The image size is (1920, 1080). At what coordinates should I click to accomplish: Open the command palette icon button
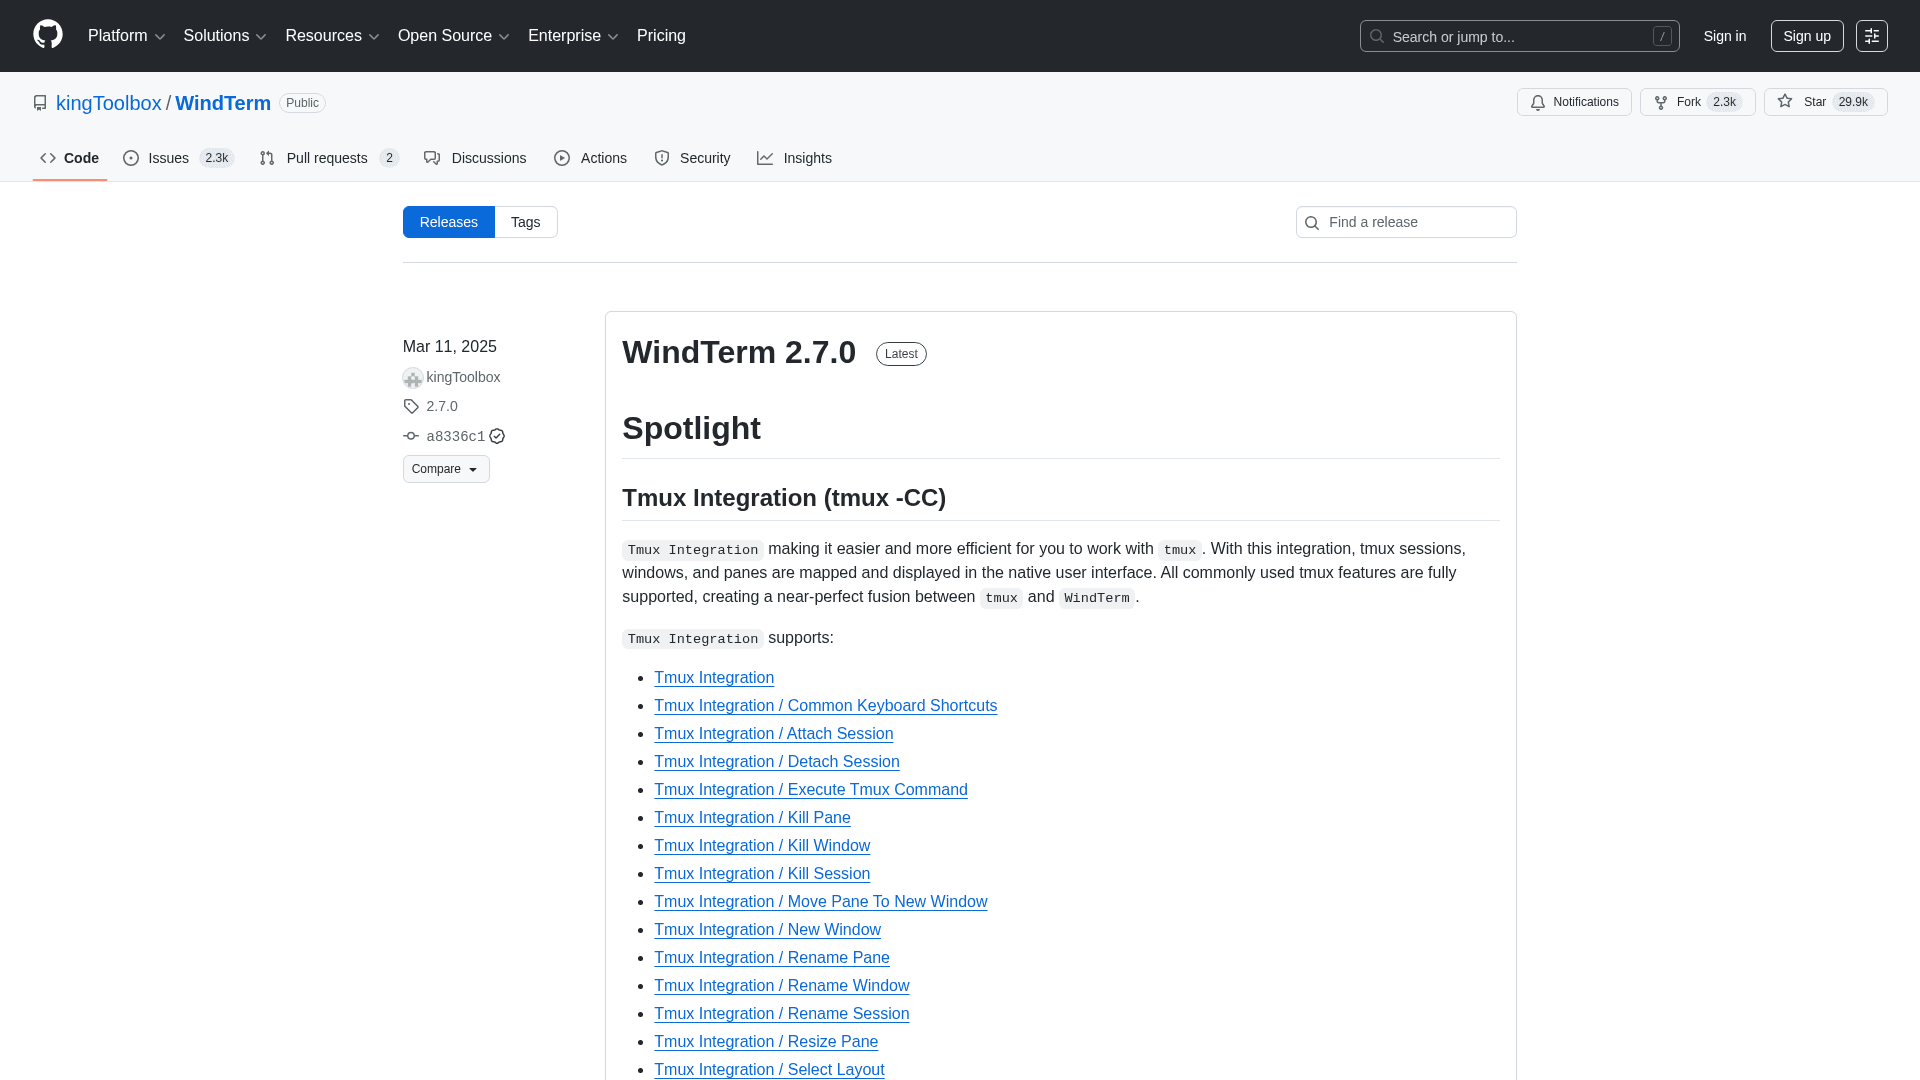[x=1871, y=36]
